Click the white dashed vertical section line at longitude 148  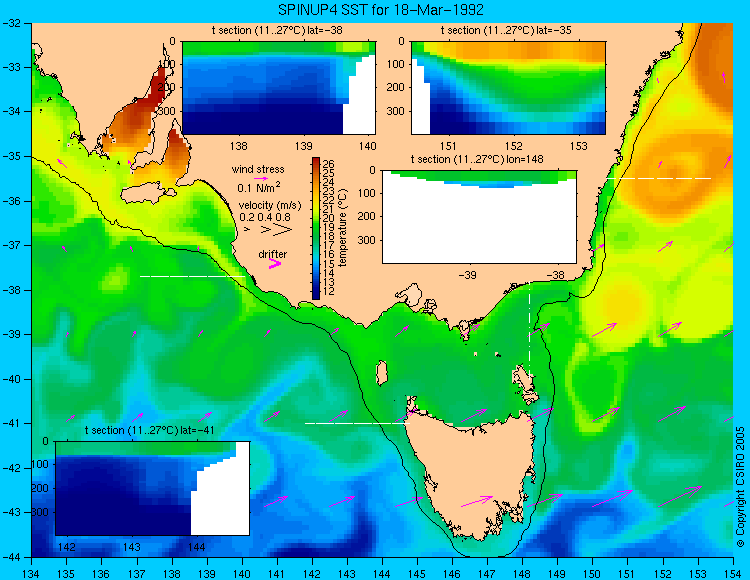(529, 329)
